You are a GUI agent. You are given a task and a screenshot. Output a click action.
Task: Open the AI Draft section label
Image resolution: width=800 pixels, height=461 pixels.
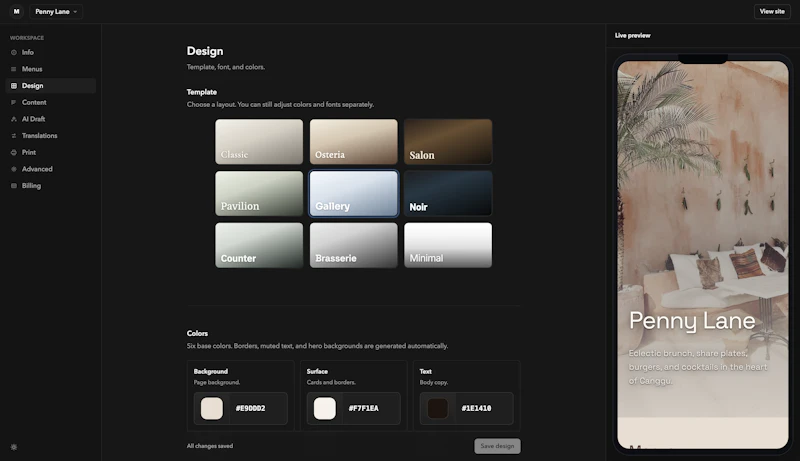coord(34,119)
